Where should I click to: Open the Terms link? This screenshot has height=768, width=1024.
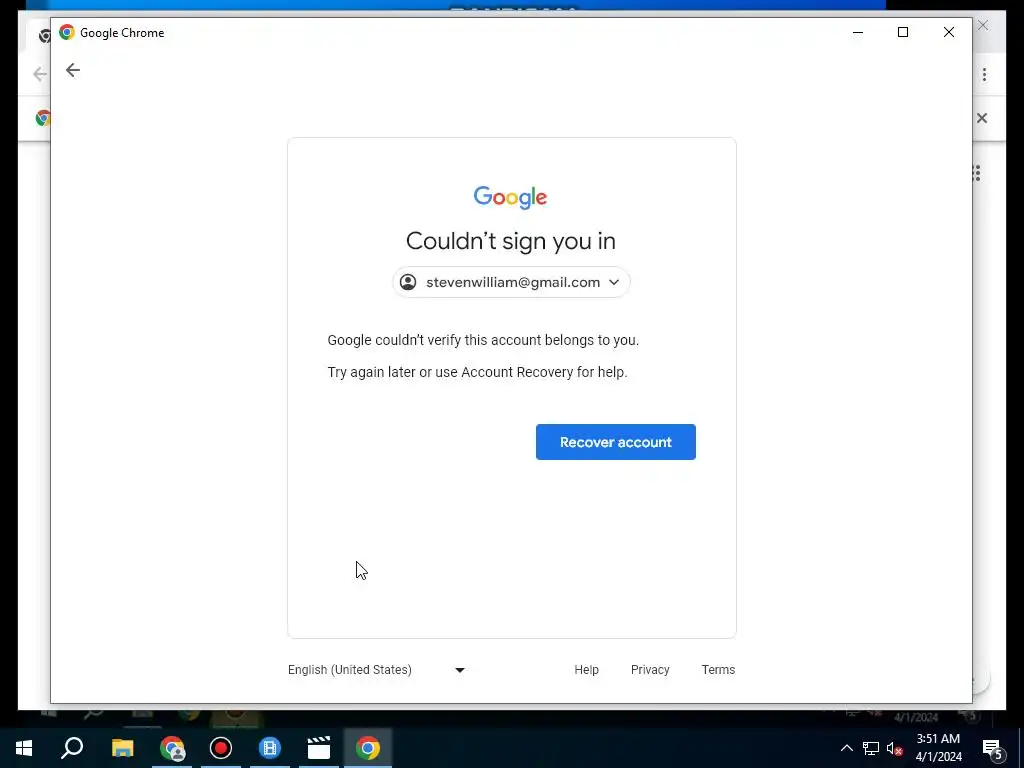718,669
